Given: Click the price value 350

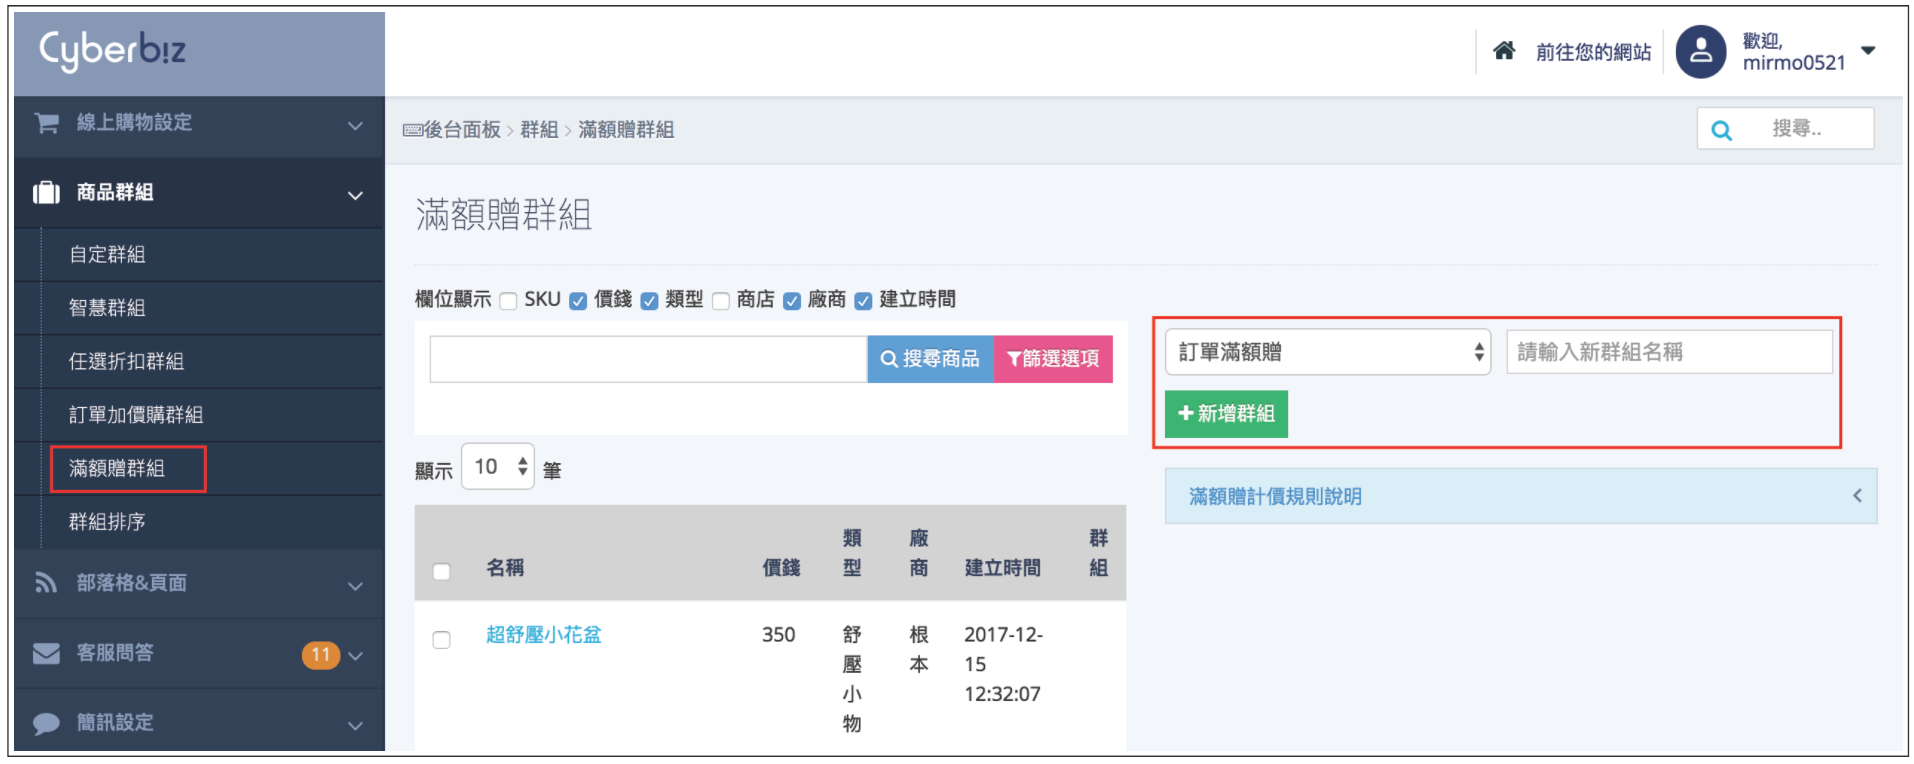Looking at the screenshot, I should click(779, 635).
